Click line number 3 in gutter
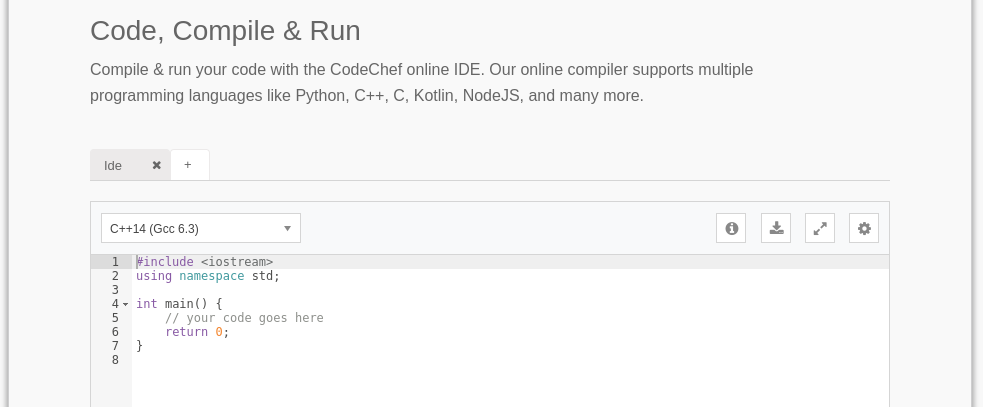 coord(115,290)
